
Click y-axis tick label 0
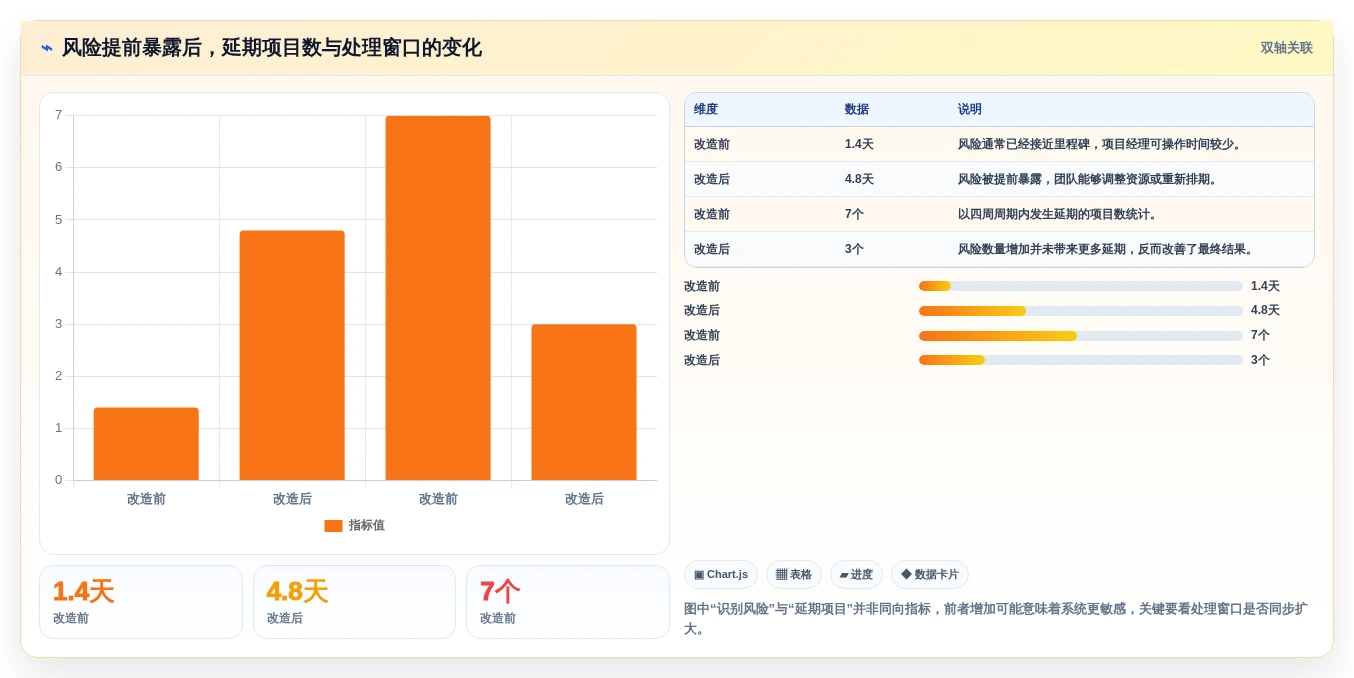pos(58,480)
